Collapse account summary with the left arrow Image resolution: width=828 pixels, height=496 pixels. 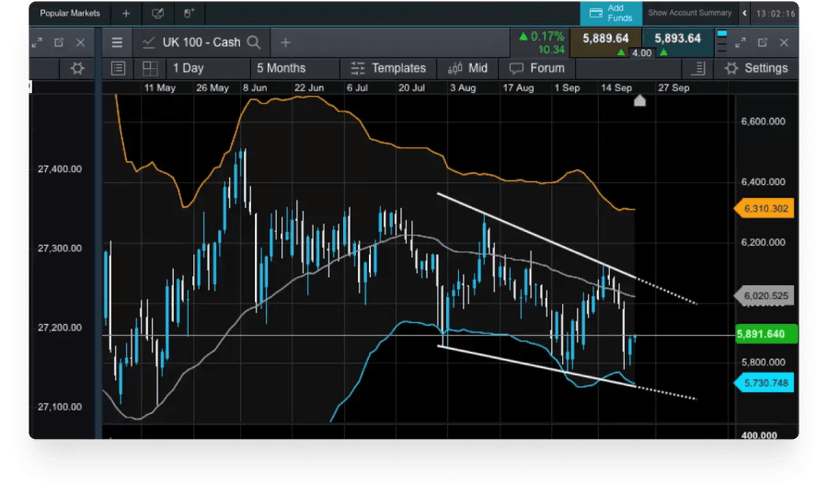(x=743, y=13)
